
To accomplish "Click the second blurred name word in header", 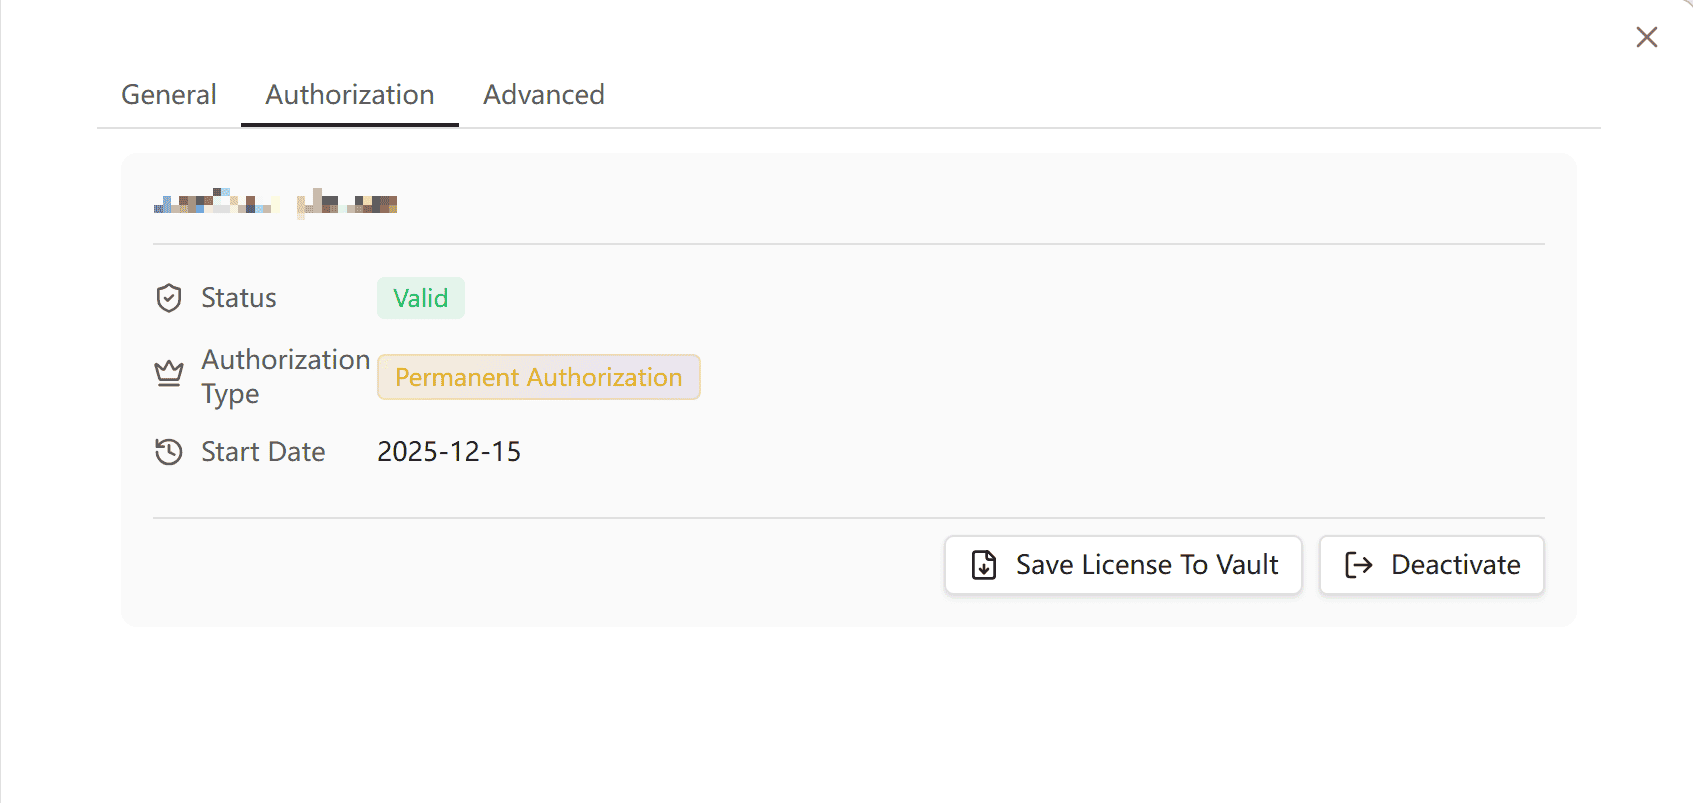I will [348, 203].
